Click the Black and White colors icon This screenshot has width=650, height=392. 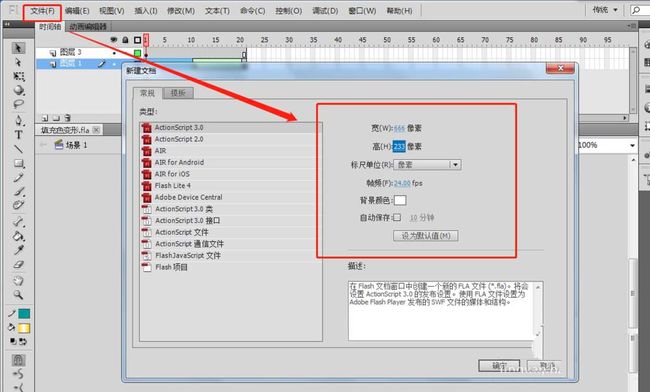(13, 341)
